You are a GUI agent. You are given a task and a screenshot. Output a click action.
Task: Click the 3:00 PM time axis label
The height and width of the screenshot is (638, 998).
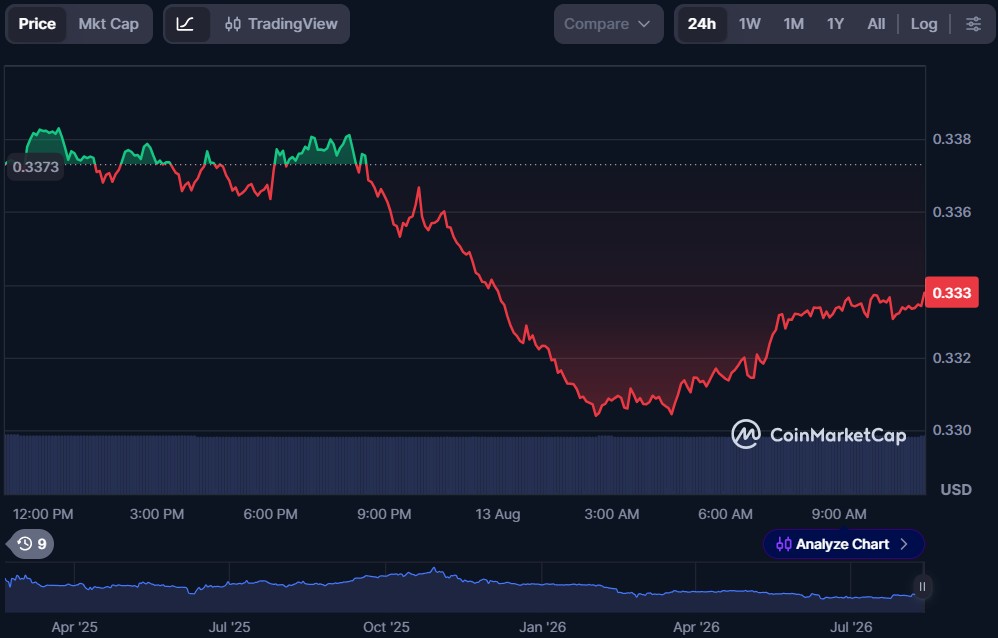pyautogui.click(x=157, y=514)
